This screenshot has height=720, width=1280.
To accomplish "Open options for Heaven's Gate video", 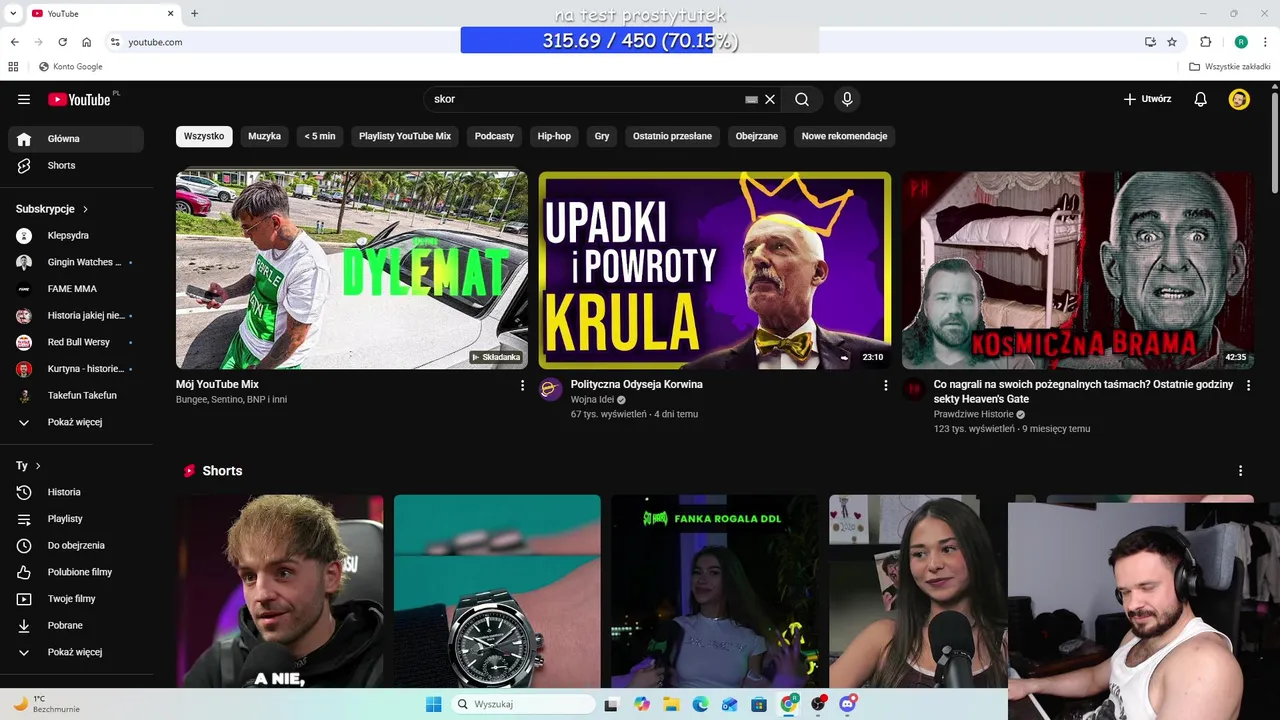I will pos(1248,385).
